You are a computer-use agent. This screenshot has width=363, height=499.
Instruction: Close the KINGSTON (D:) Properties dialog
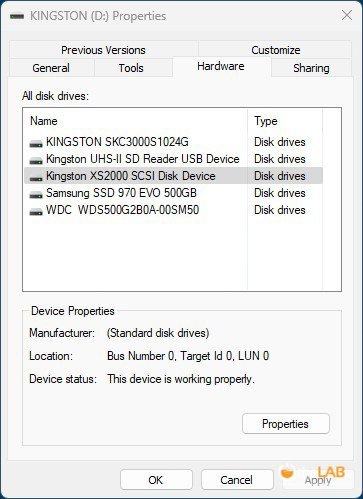click(x=347, y=15)
